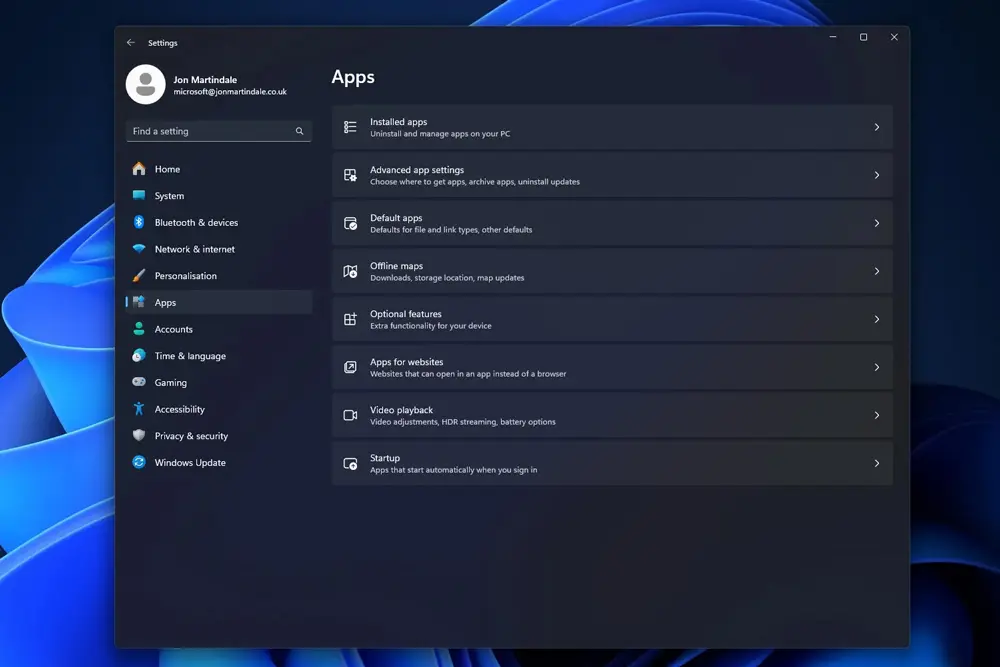Open Default apps via its chevron arrow
This screenshot has width=1000, height=667.
[877, 223]
